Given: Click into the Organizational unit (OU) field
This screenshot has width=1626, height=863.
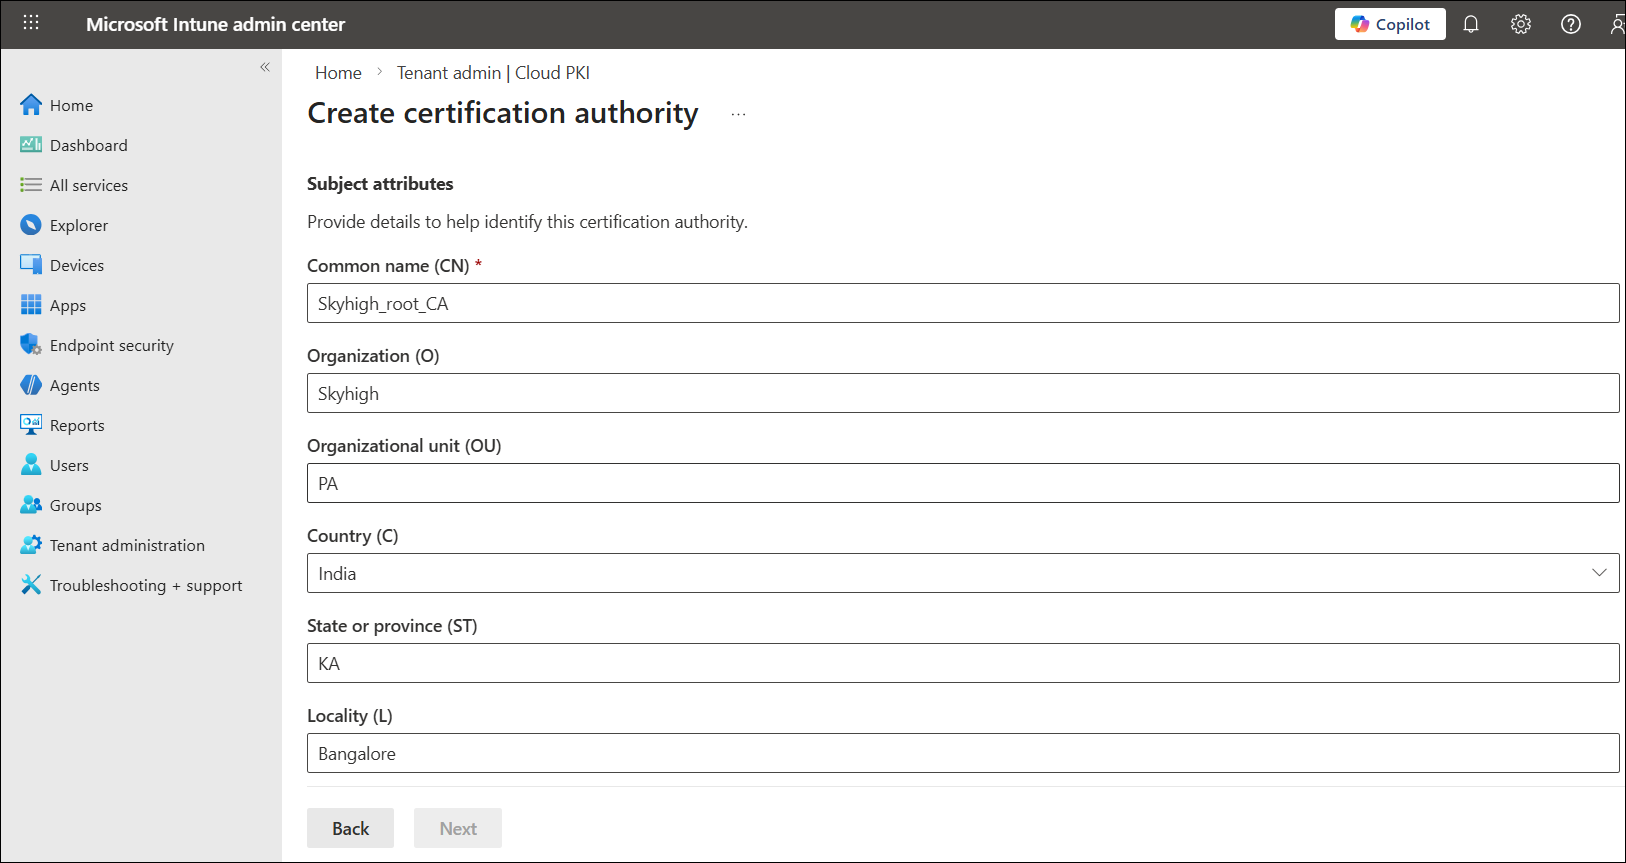Looking at the screenshot, I should coord(963,483).
